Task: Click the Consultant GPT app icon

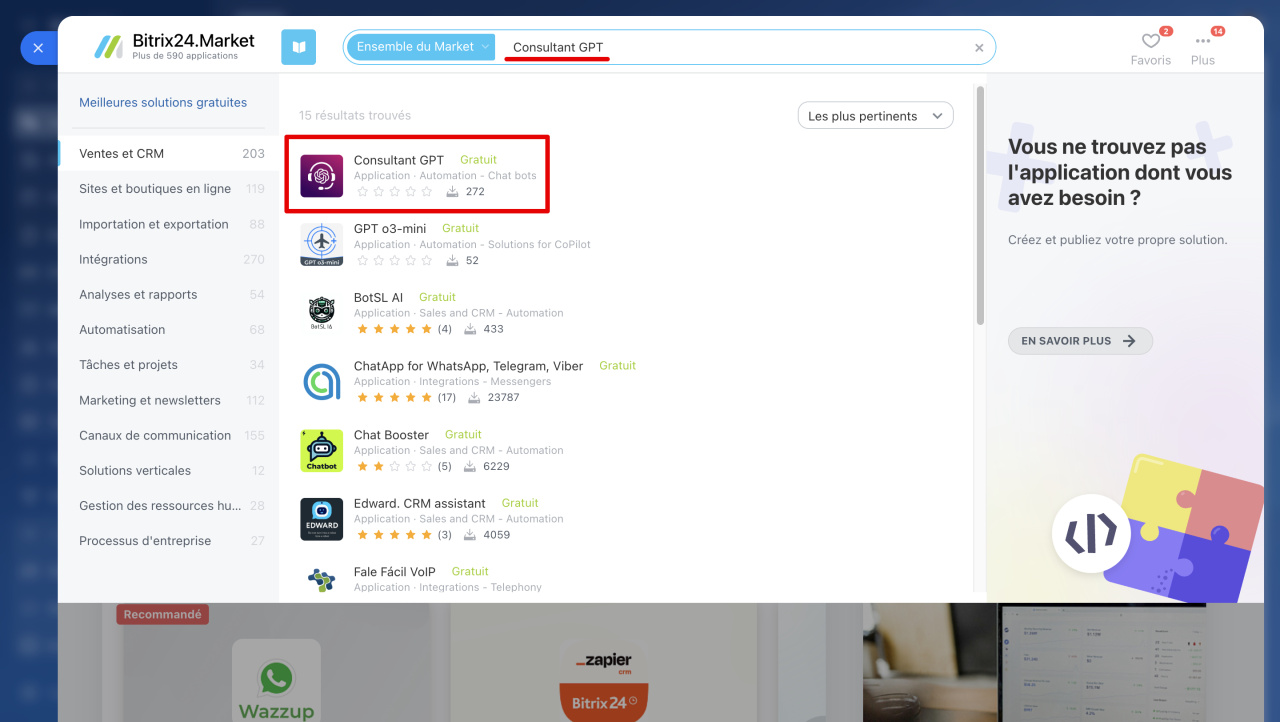Action: tap(322, 176)
